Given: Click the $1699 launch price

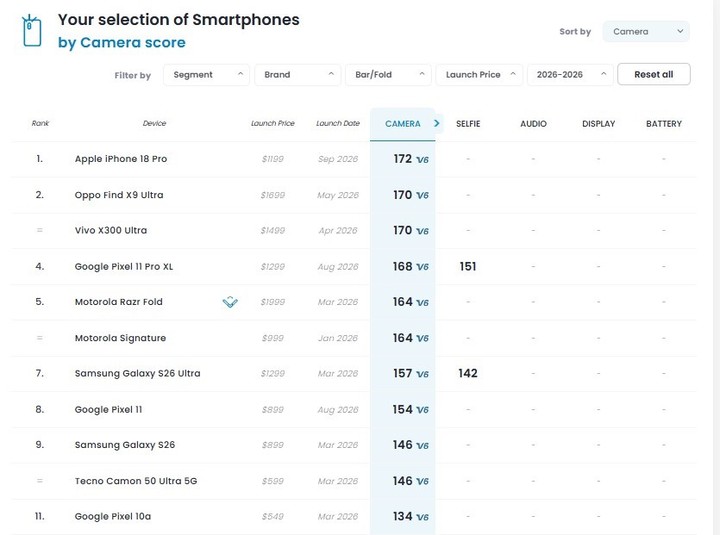Looking at the screenshot, I should point(273,195).
